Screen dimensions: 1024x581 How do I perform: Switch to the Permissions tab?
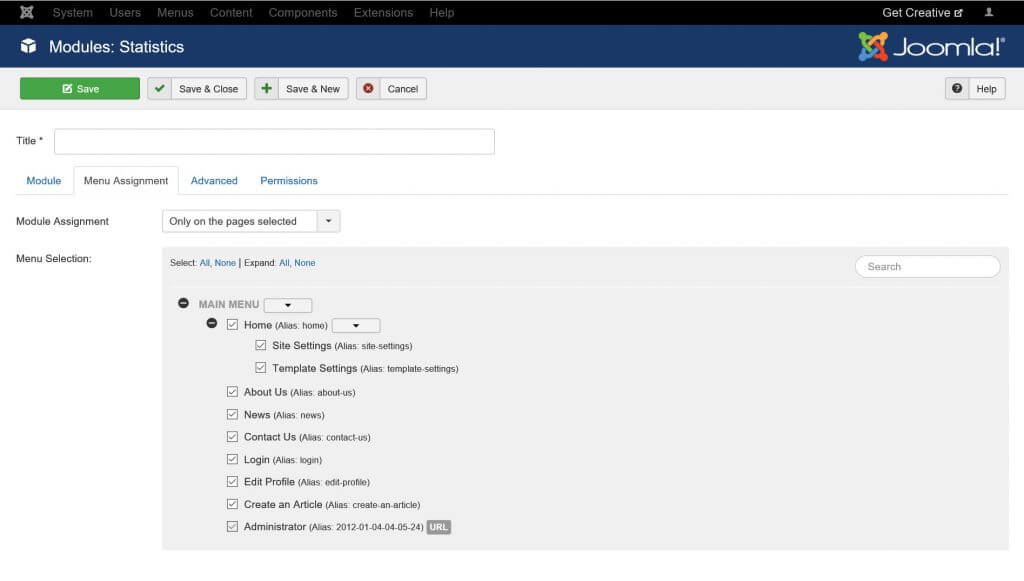[x=288, y=181]
